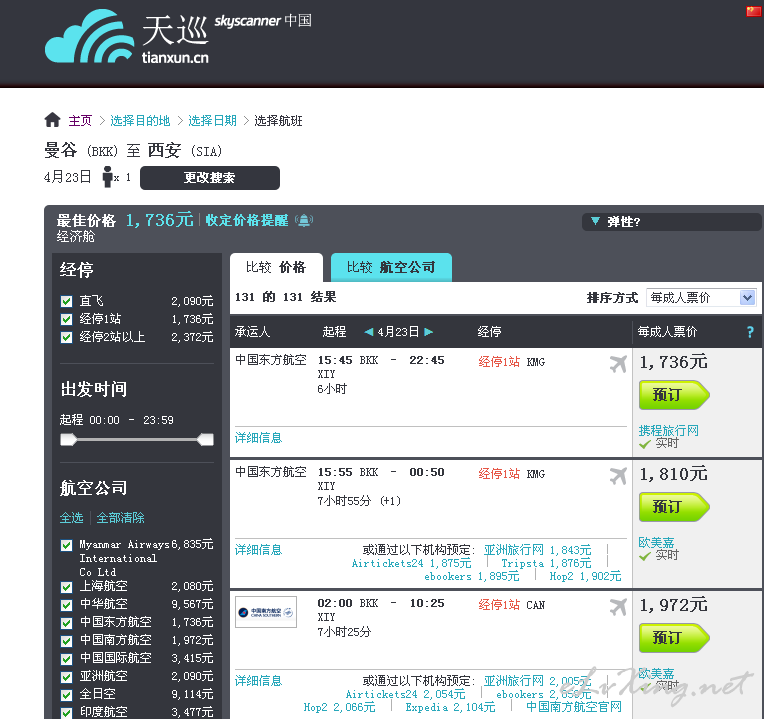The width and height of the screenshot is (764, 719).
Task: Open 详细信息 for 15:45 flight
Action: click(x=258, y=437)
